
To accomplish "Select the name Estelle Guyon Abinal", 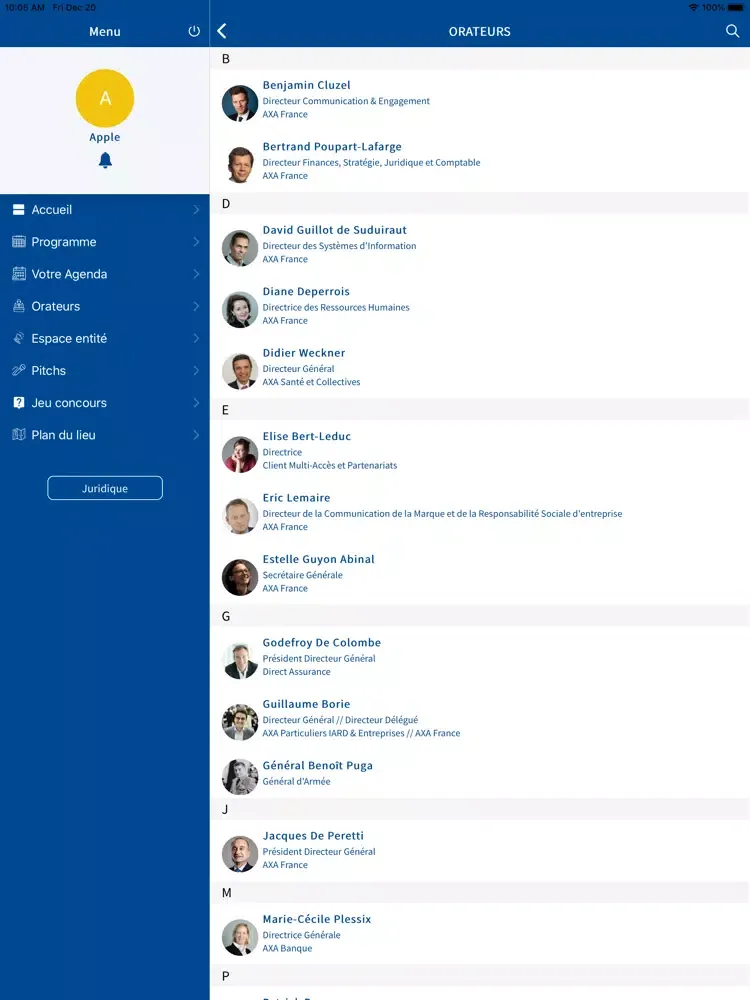I will point(318,559).
